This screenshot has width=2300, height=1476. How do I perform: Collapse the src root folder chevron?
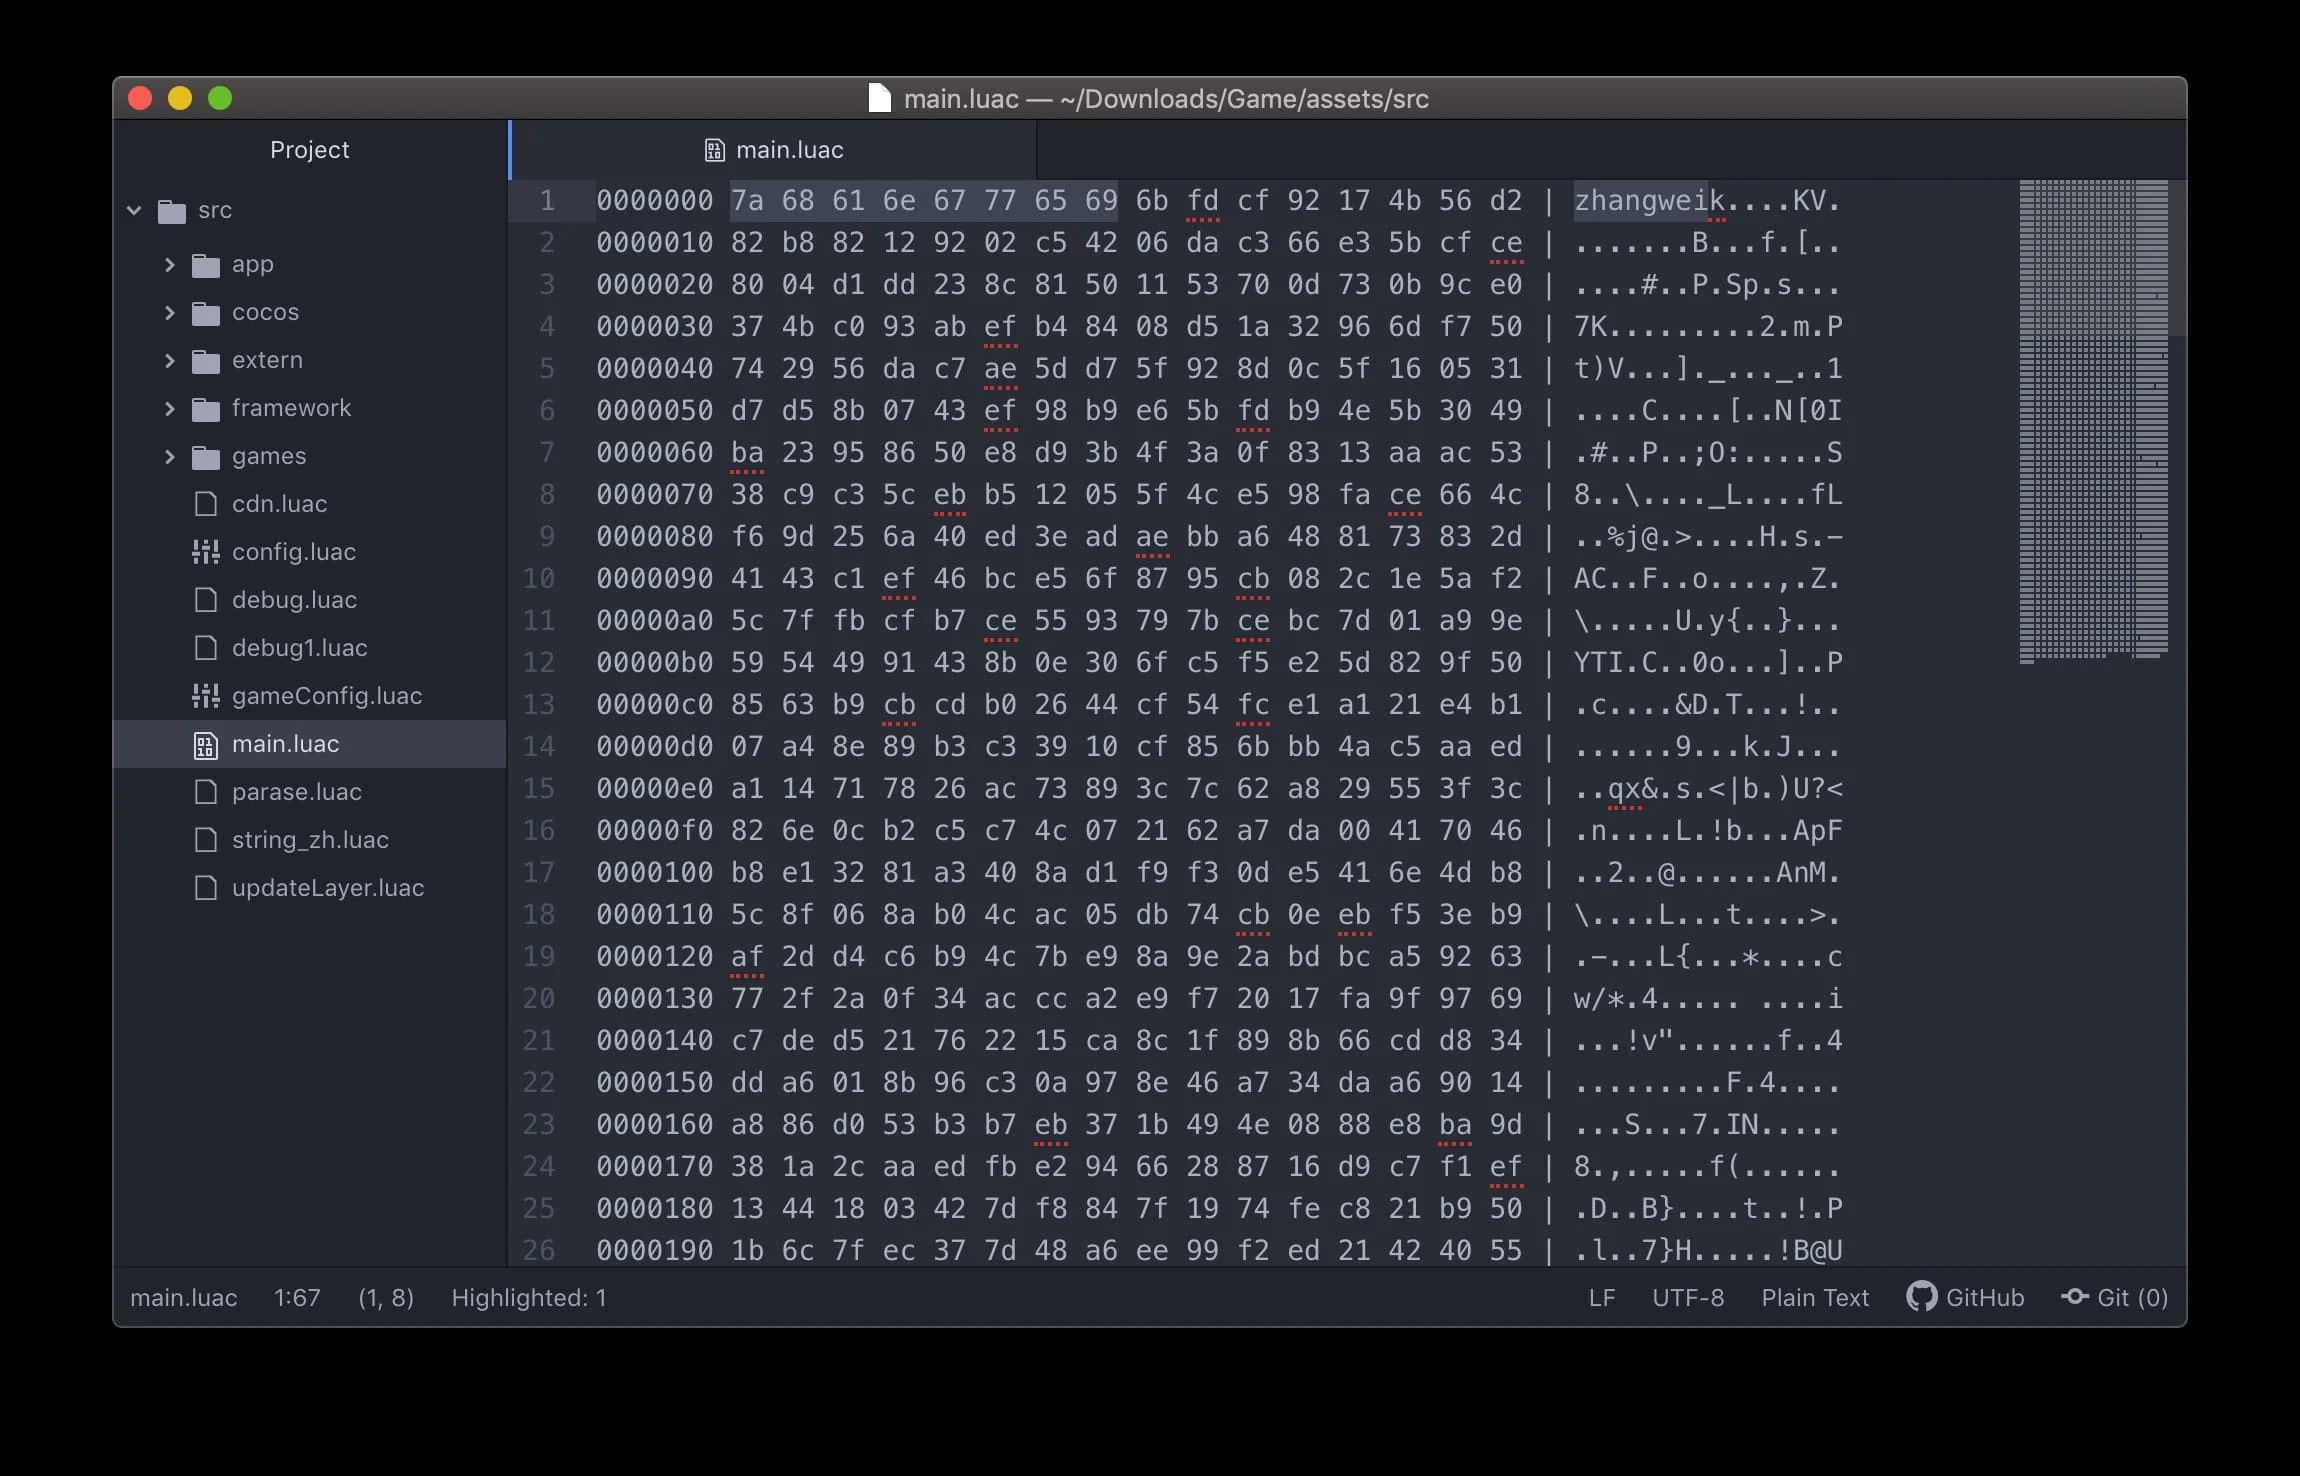tap(135, 211)
